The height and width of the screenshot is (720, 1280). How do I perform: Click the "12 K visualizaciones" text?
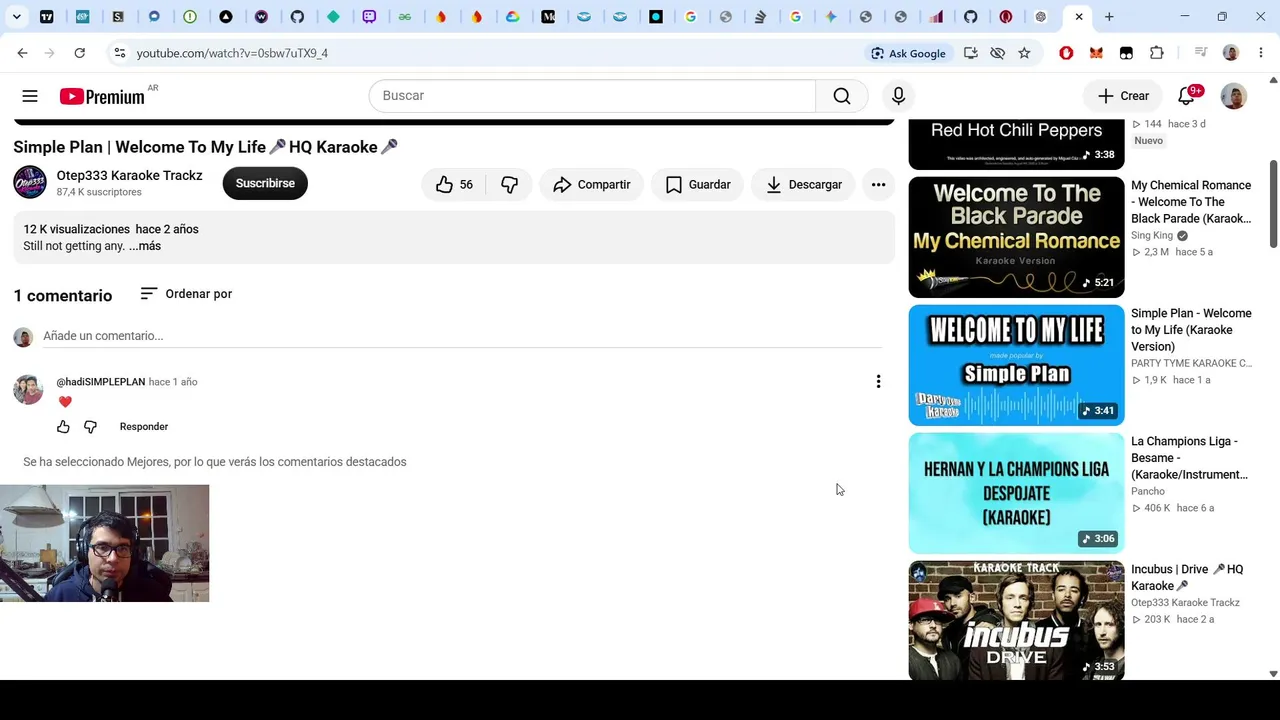[x=77, y=229]
